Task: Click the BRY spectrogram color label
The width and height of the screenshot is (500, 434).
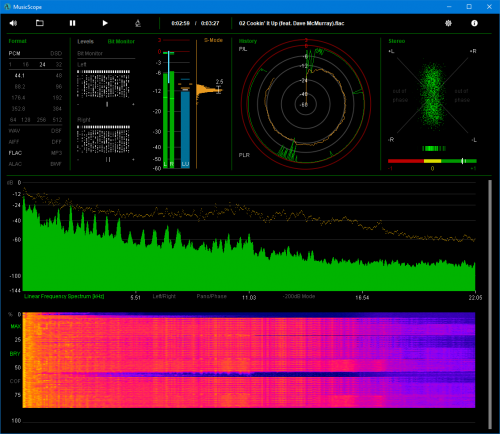Action: (x=15, y=354)
